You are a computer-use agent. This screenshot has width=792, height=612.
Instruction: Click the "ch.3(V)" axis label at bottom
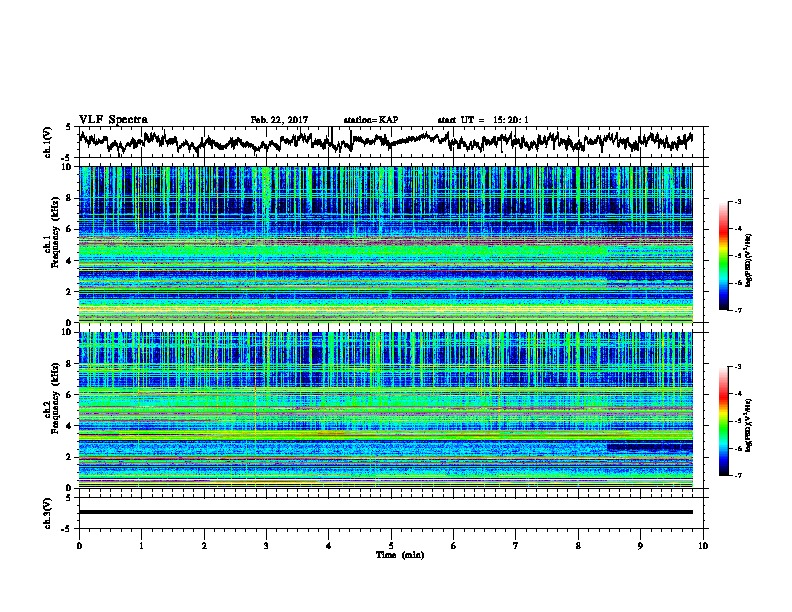pos(48,513)
